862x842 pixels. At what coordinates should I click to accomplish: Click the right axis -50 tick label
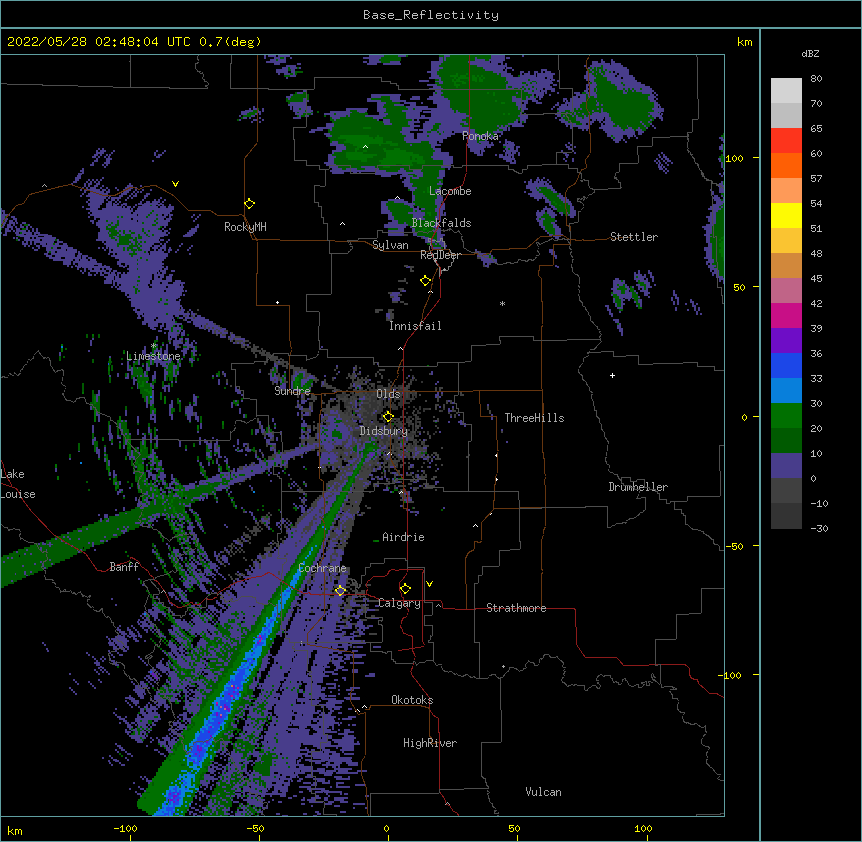click(x=733, y=546)
